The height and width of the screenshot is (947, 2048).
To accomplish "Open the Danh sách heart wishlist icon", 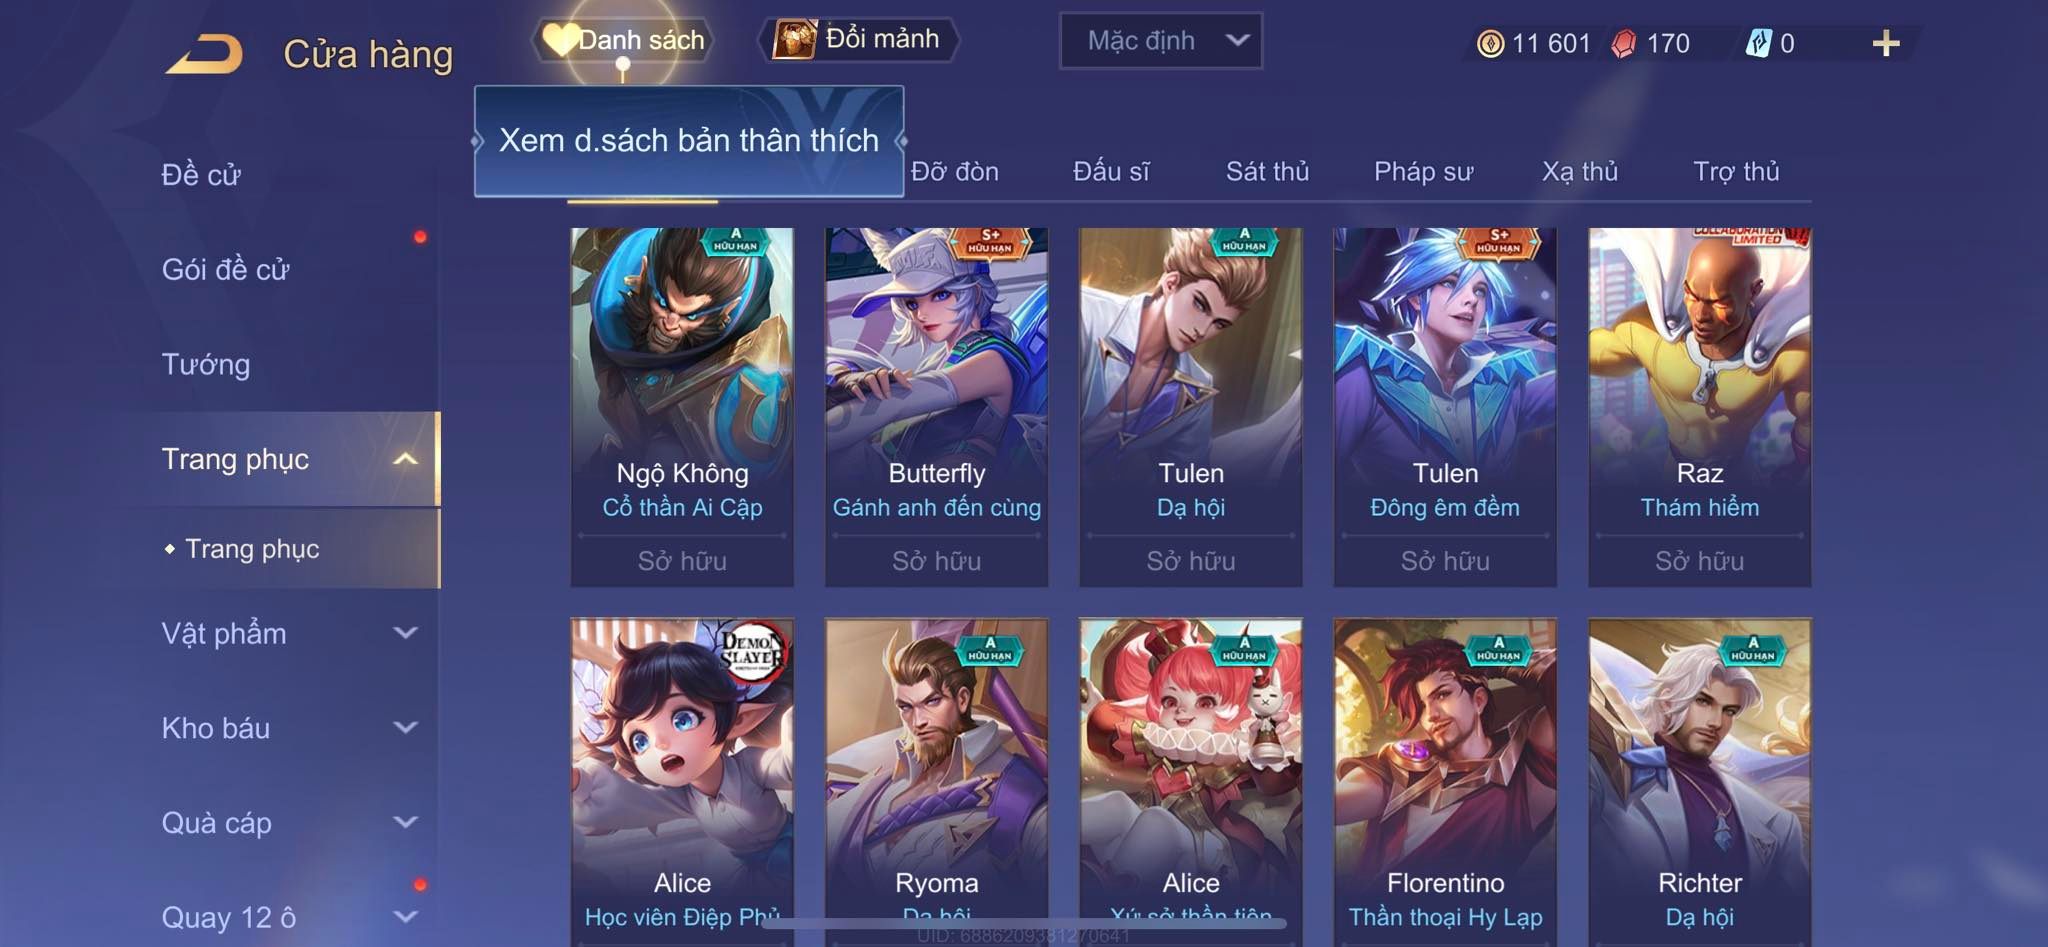I will (561, 40).
